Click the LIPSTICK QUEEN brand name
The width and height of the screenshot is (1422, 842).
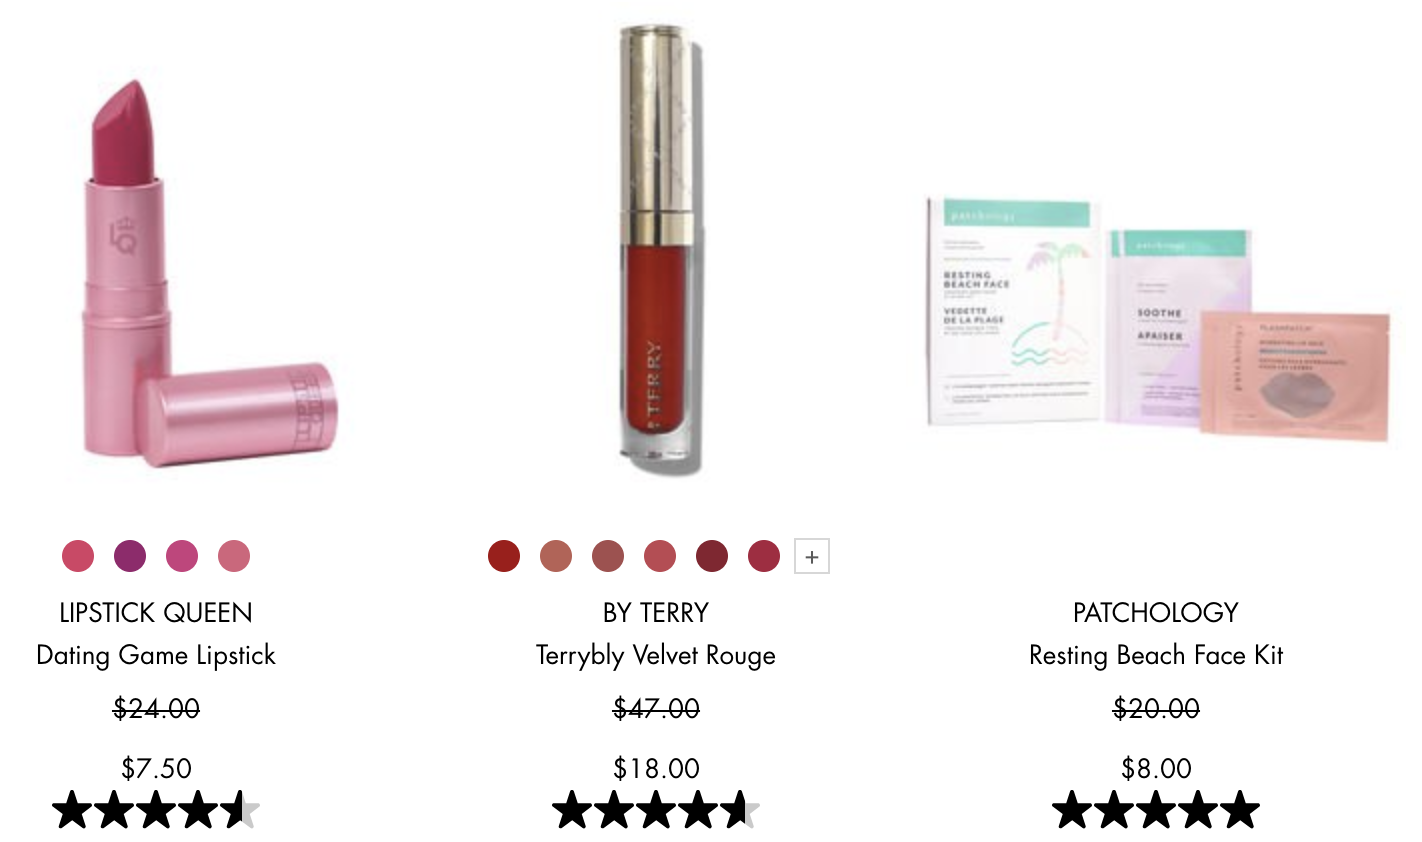coord(156,612)
